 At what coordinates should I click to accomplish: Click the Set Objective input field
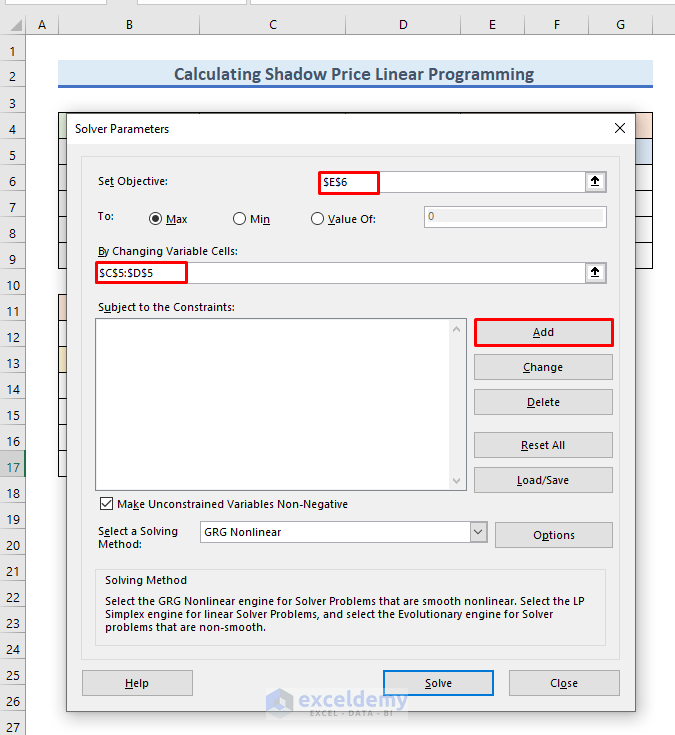pos(452,182)
